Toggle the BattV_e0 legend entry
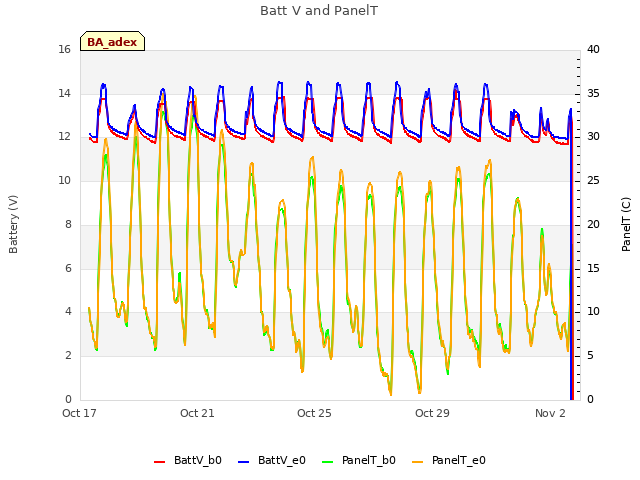This screenshot has width=640, height=480. pyautogui.click(x=271, y=460)
